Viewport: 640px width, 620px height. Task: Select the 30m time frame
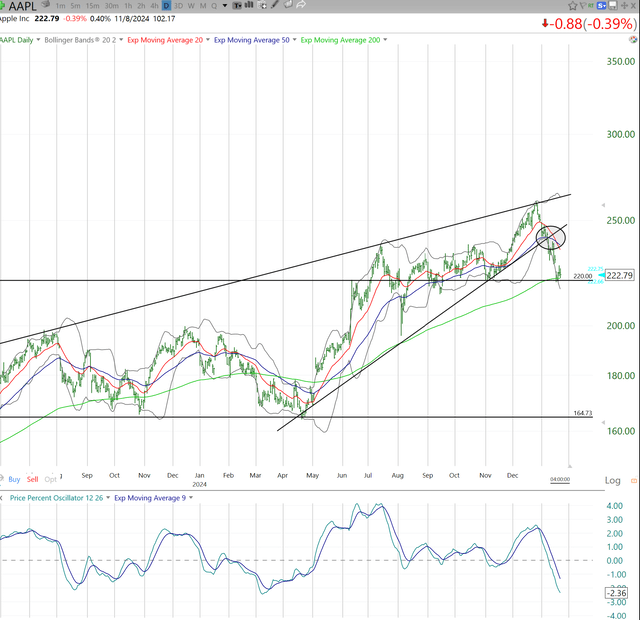point(111,6)
